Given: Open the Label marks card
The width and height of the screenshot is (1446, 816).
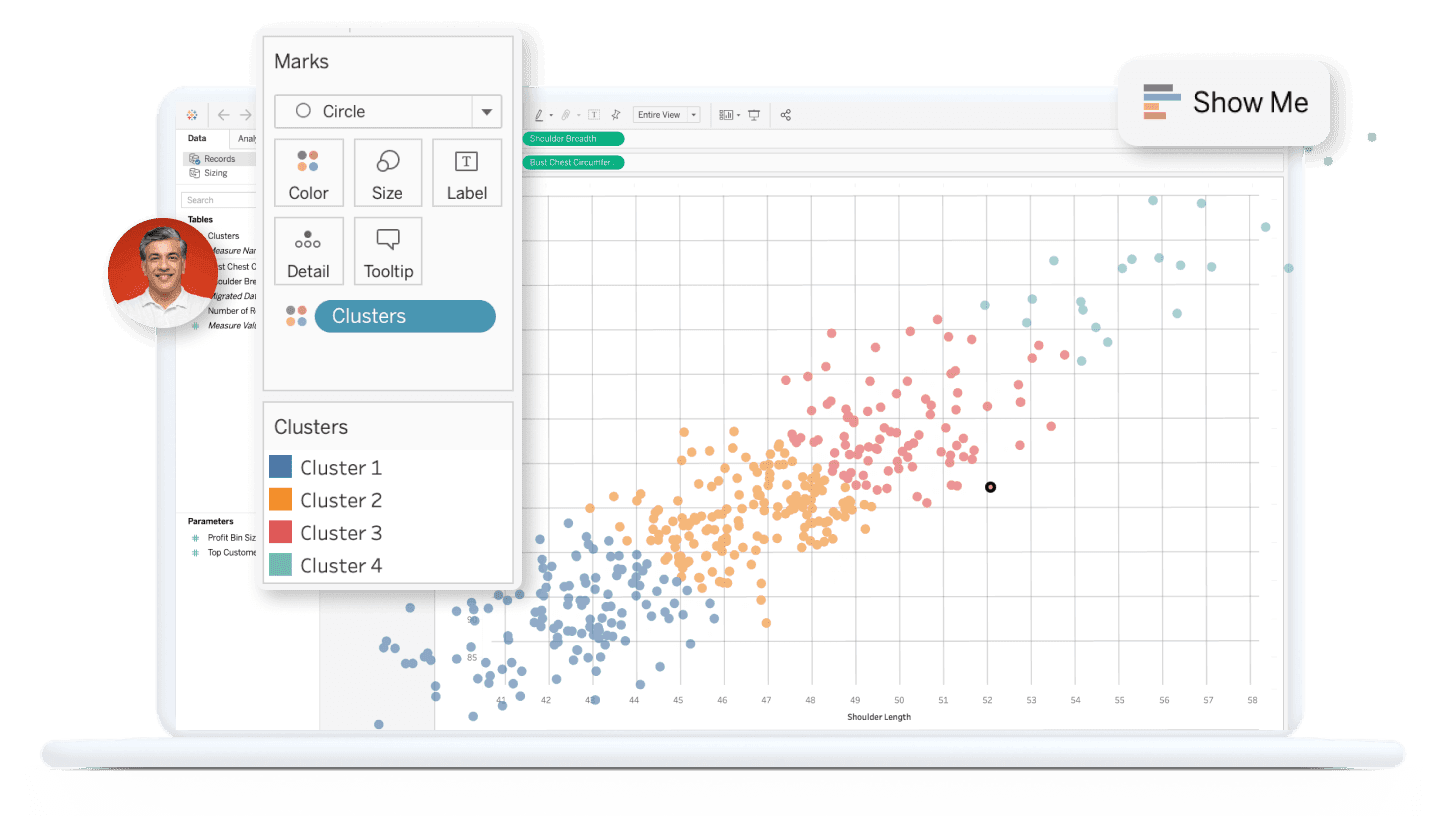Looking at the screenshot, I should pos(467,173).
